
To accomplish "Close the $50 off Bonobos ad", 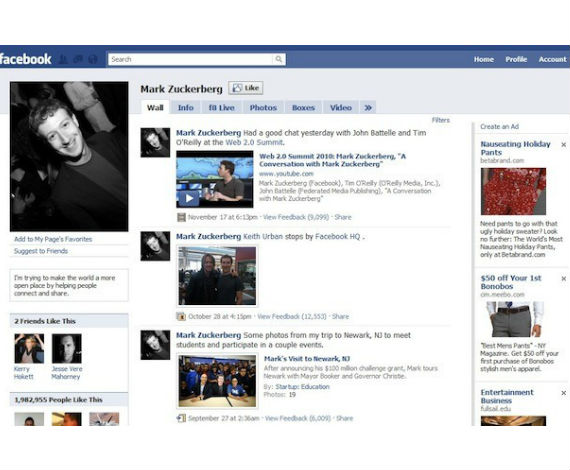I will pos(564,278).
